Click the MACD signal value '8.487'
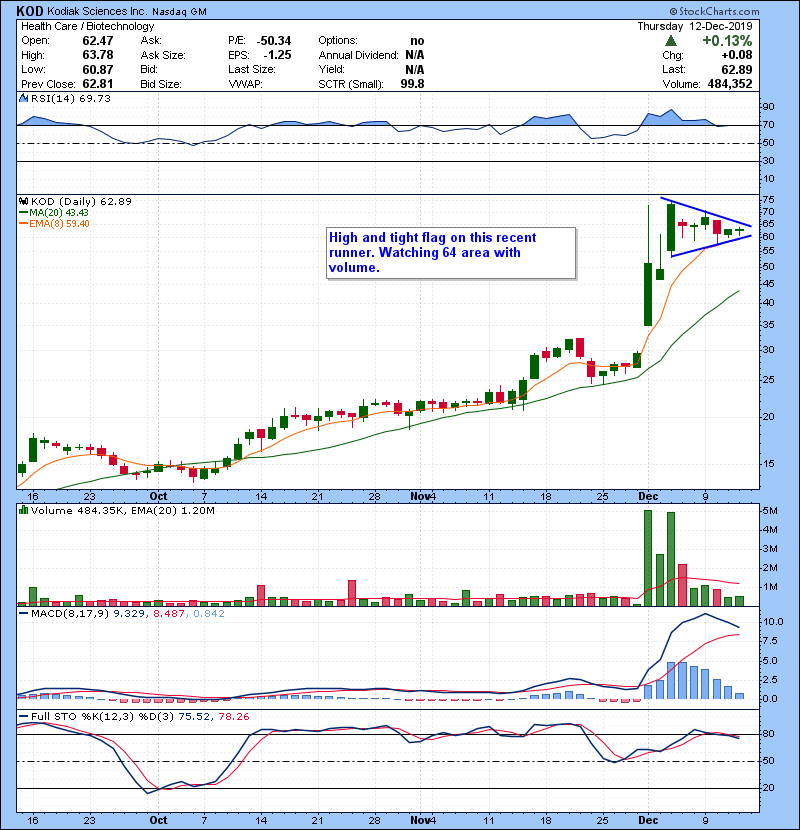The image size is (800, 830). [169, 614]
